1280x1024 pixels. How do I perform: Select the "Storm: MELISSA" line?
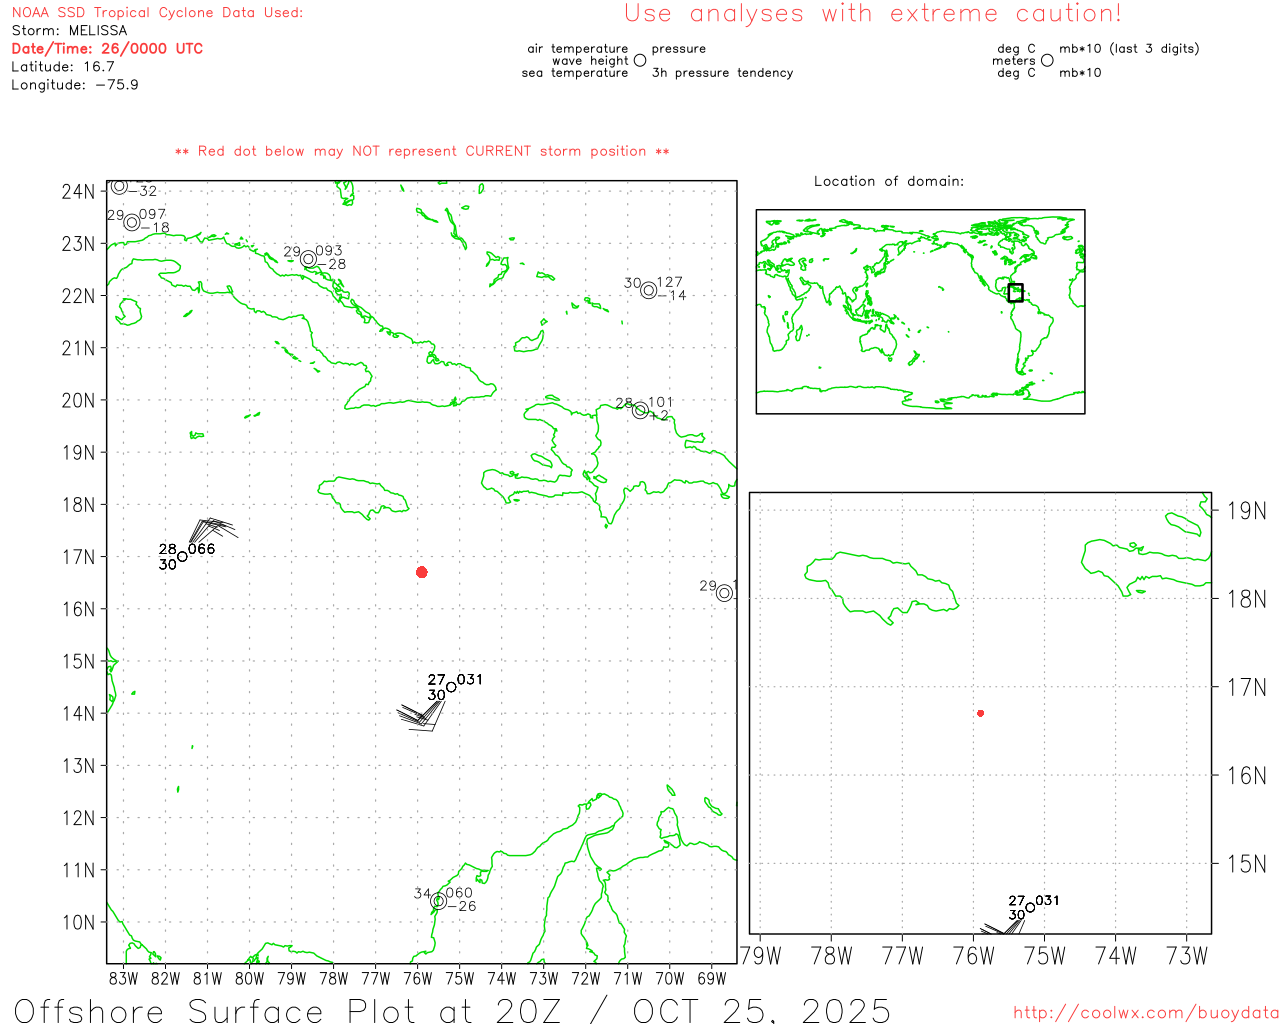pyautogui.click(x=69, y=30)
